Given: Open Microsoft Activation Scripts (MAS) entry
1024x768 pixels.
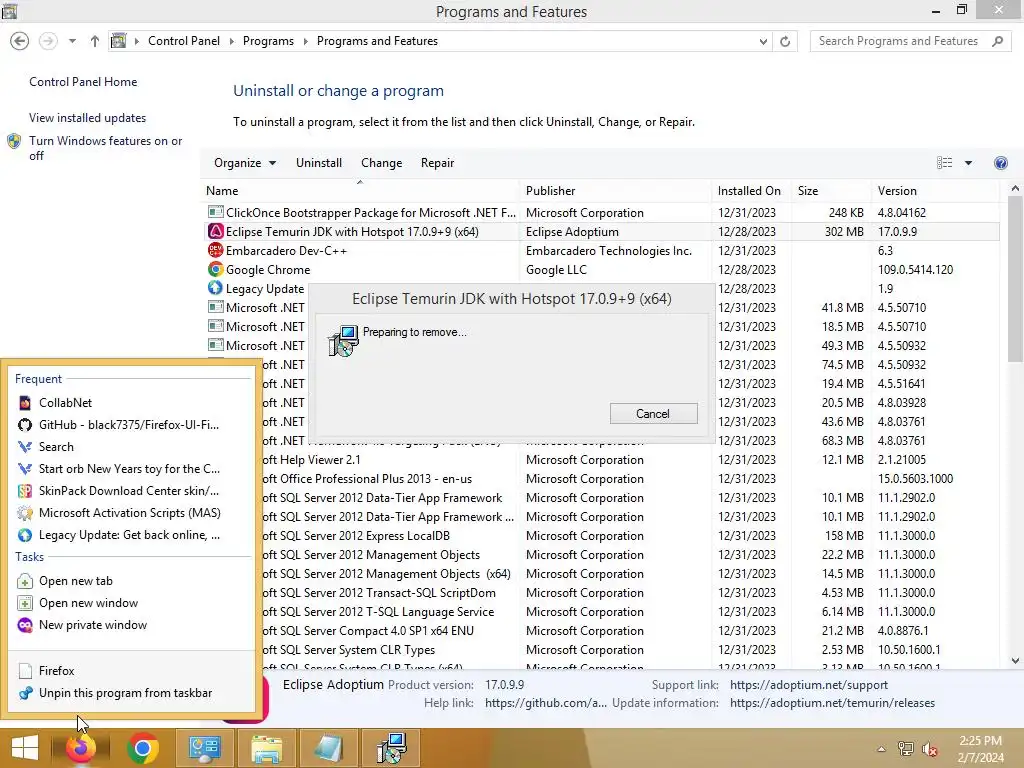Looking at the screenshot, I should [132, 513].
